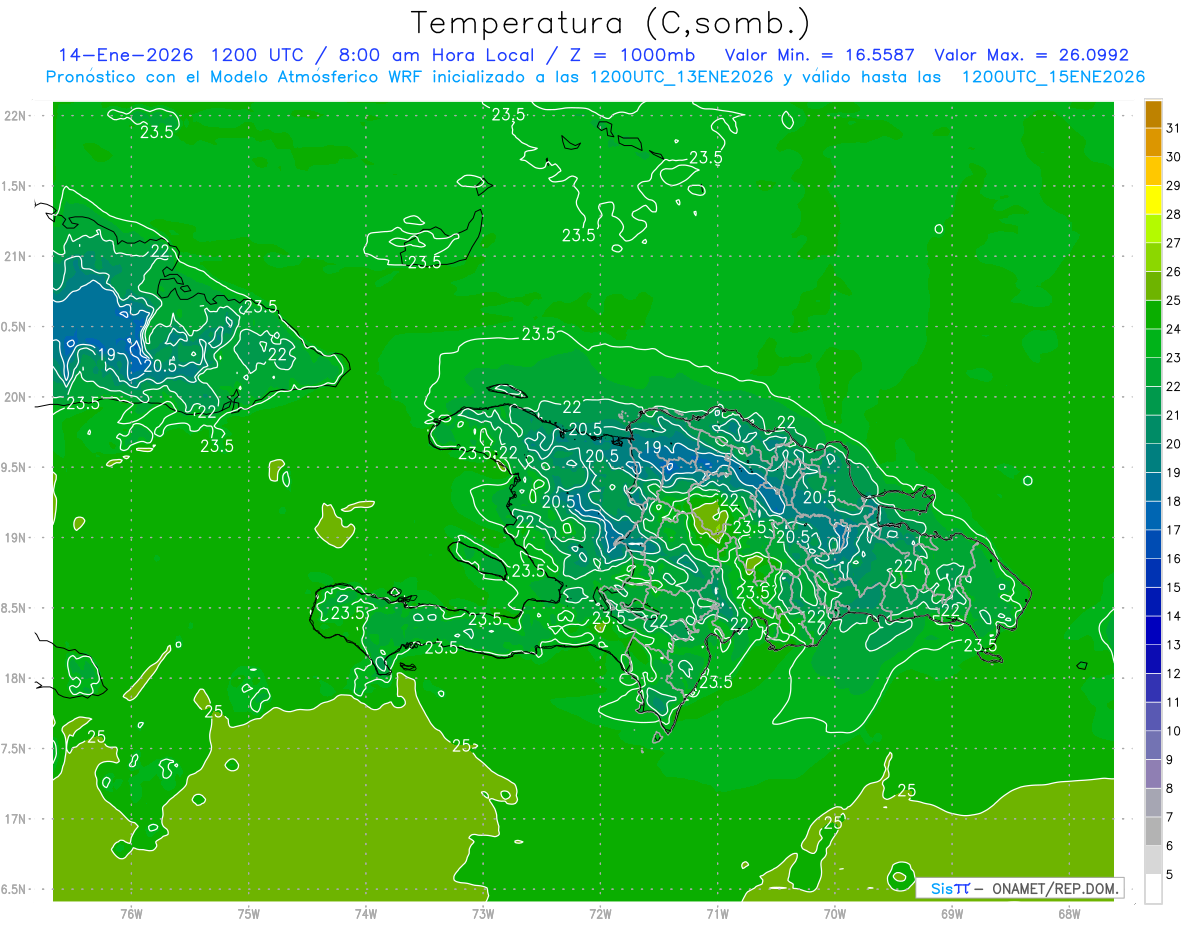The height and width of the screenshot is (927, 1200).
Task: Click legend swatch between 24 and 25
Action: pyautogui.click(x=1153, y=314)
